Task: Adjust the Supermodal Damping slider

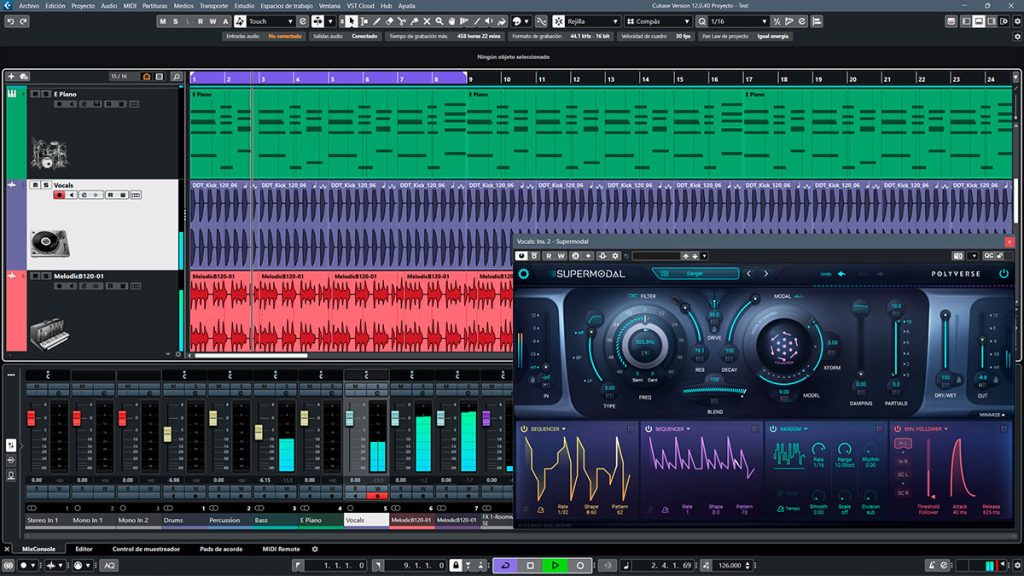Action: pos(861,344)
